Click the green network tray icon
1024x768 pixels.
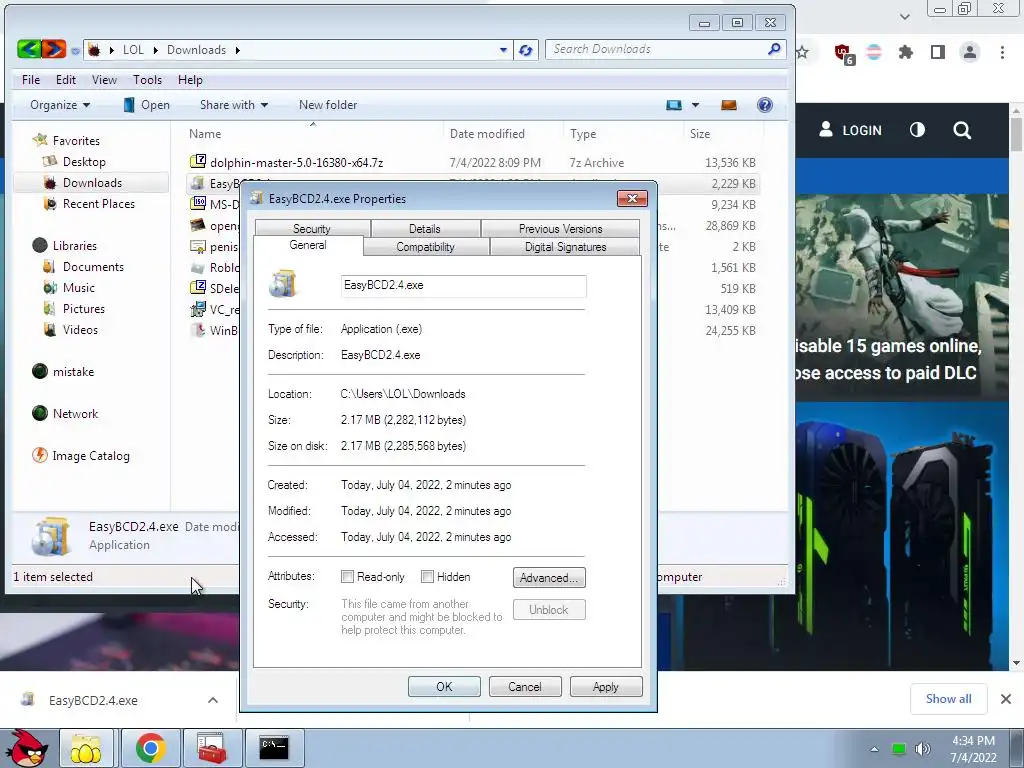click(899, 749)
